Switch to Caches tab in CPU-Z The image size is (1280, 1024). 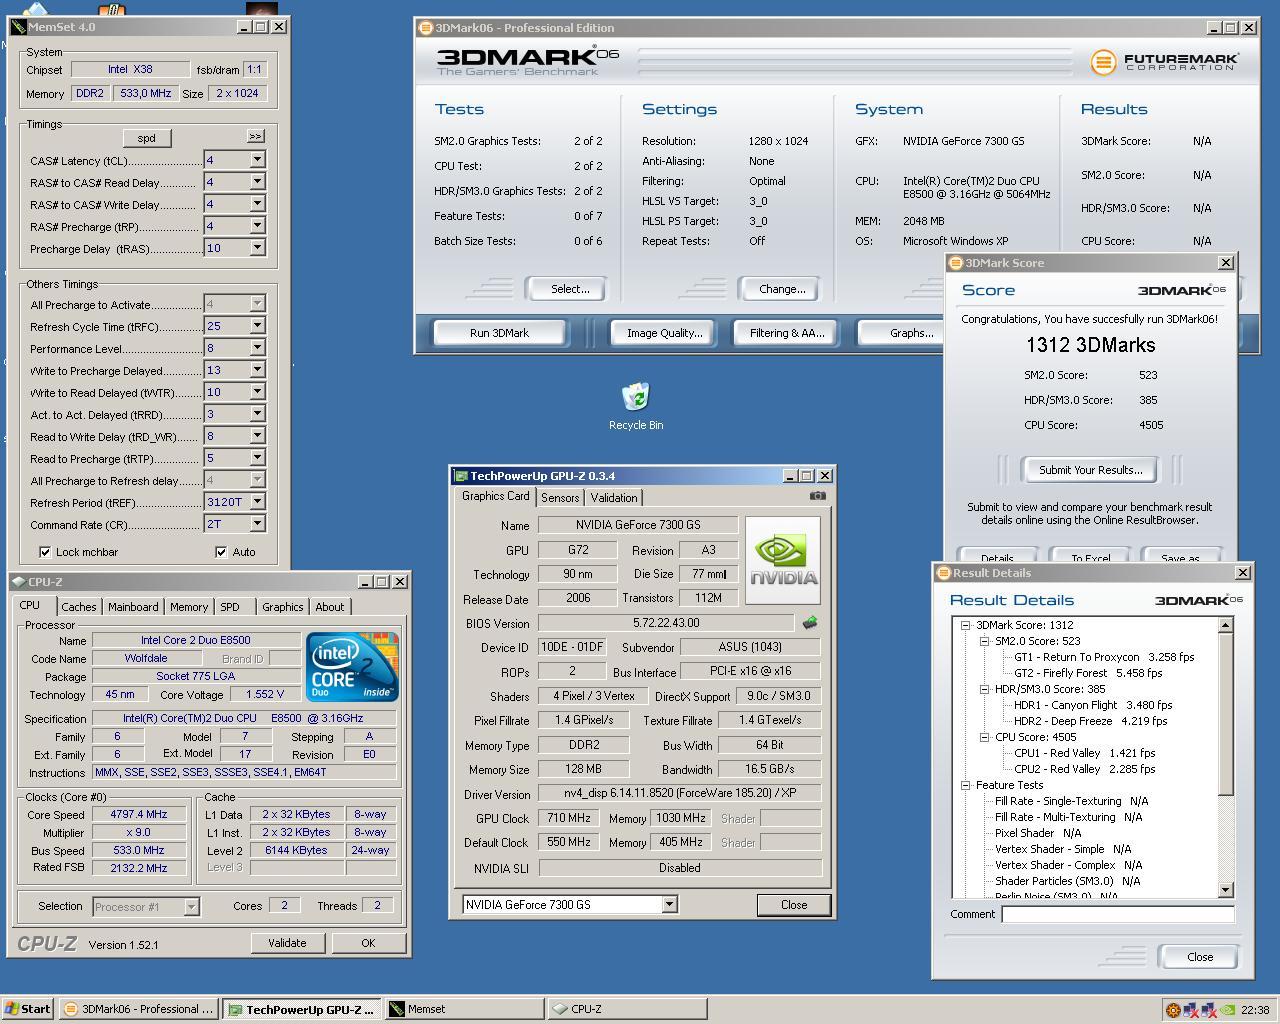pos(78,607)
